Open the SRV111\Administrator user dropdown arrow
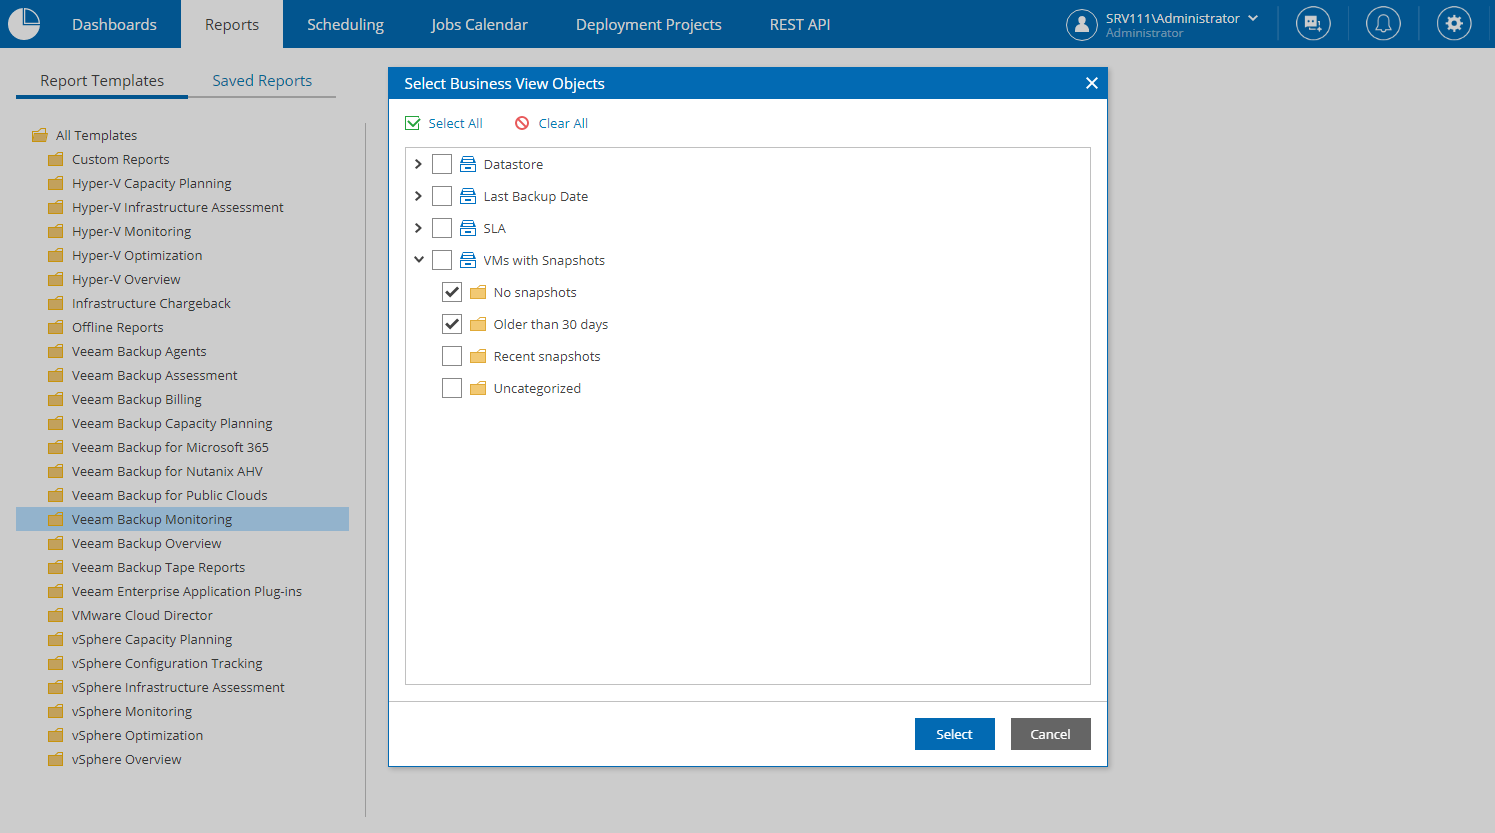Viewport: 1495px width, 833px height. [1253, 18]
